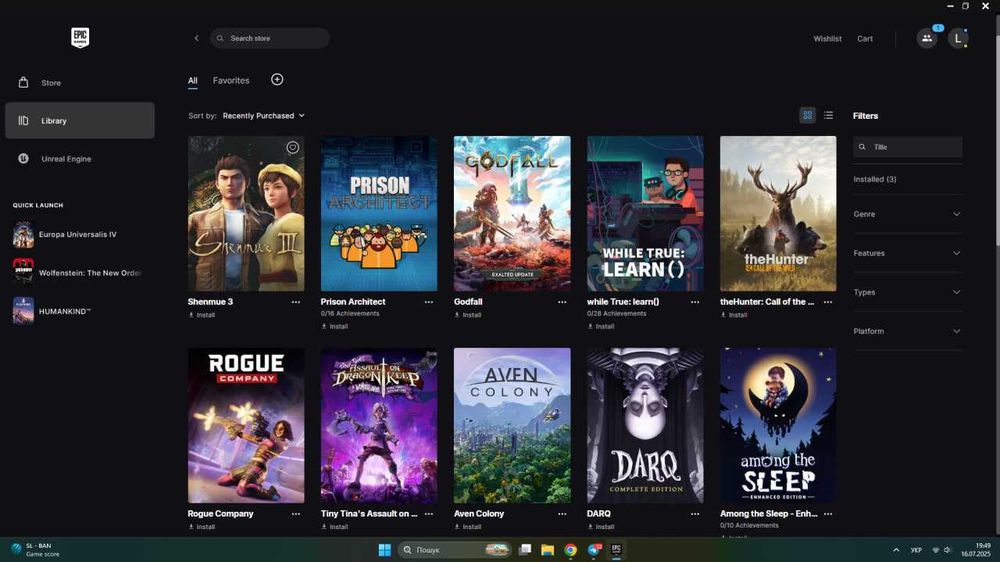This screenshot has width=1000, height=562.
Task: Open Tiny Tina's more options menu
Action: [x=429, y=514]
